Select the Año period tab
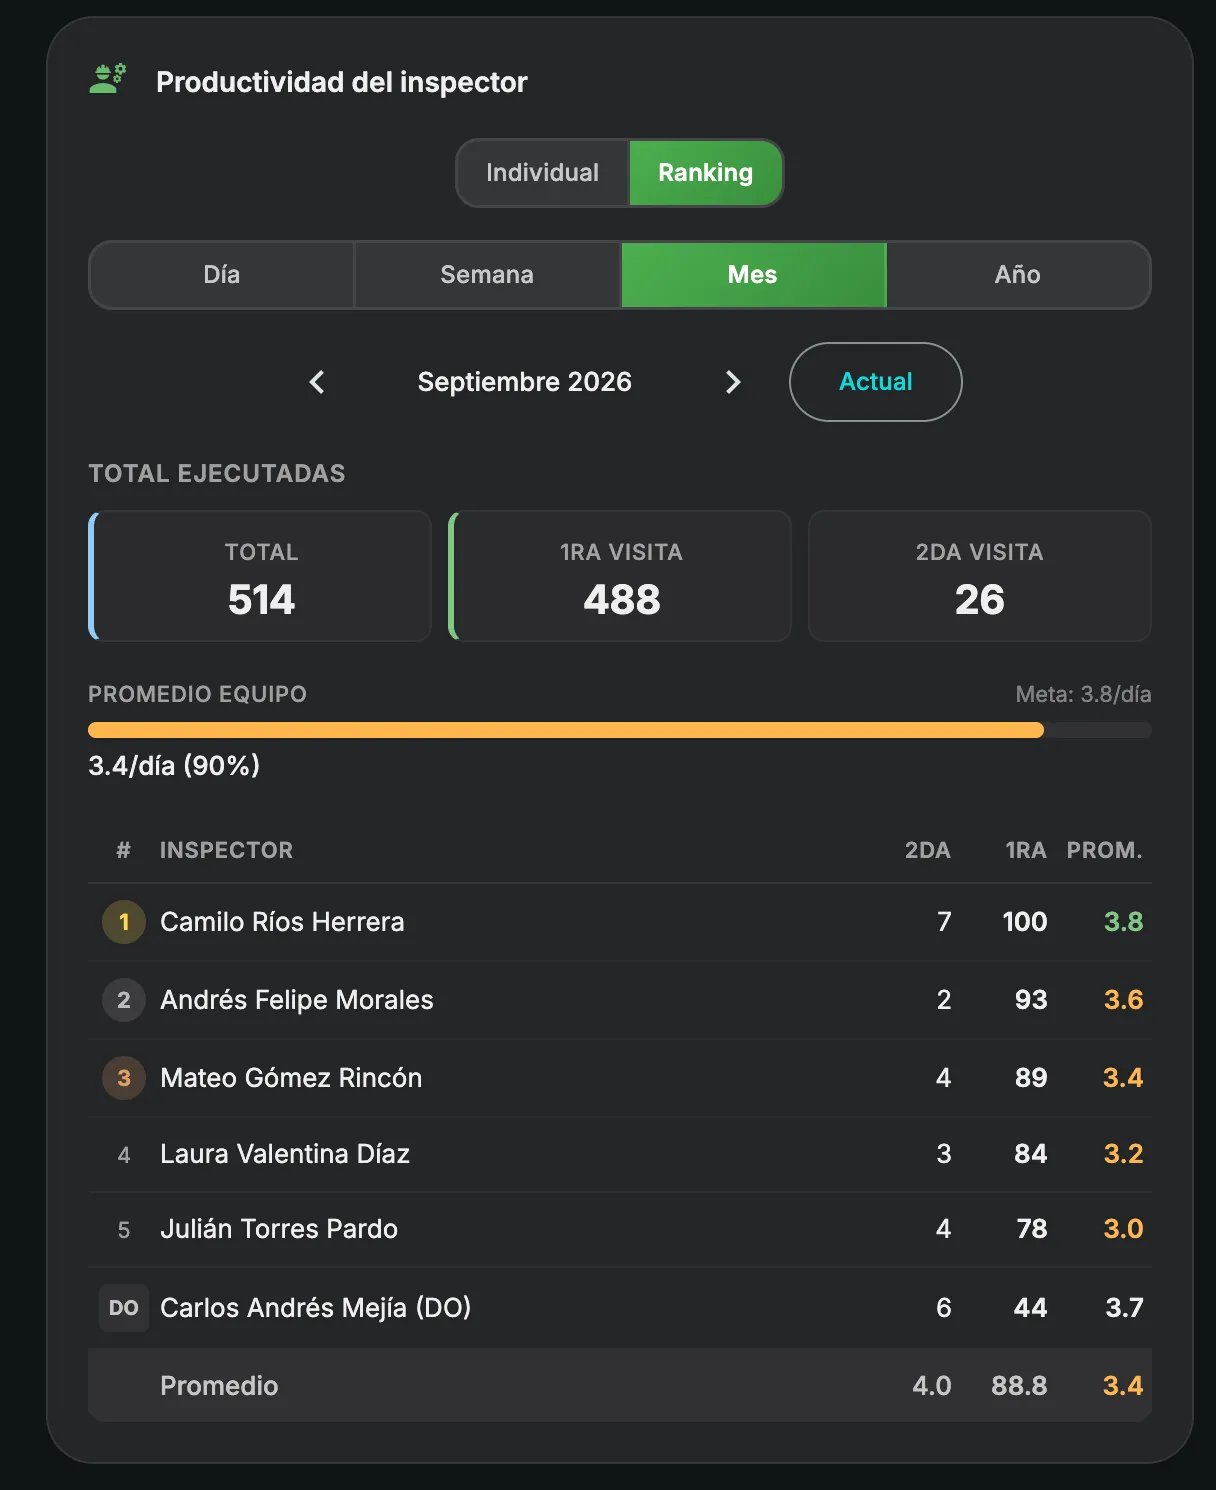1216x1490 pixels. (1018, 275)
